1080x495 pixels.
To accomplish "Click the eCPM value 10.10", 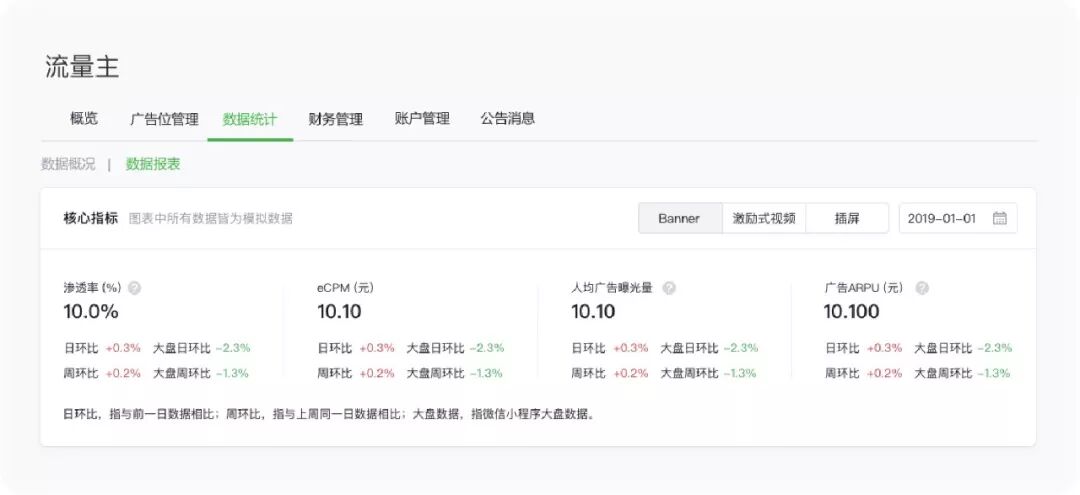I will (339, 312).
